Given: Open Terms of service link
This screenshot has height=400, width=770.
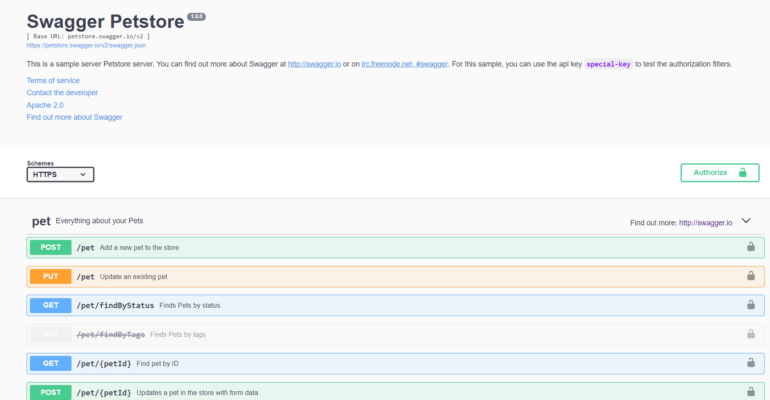Looking at the screenshot, I should click(53, 80).
